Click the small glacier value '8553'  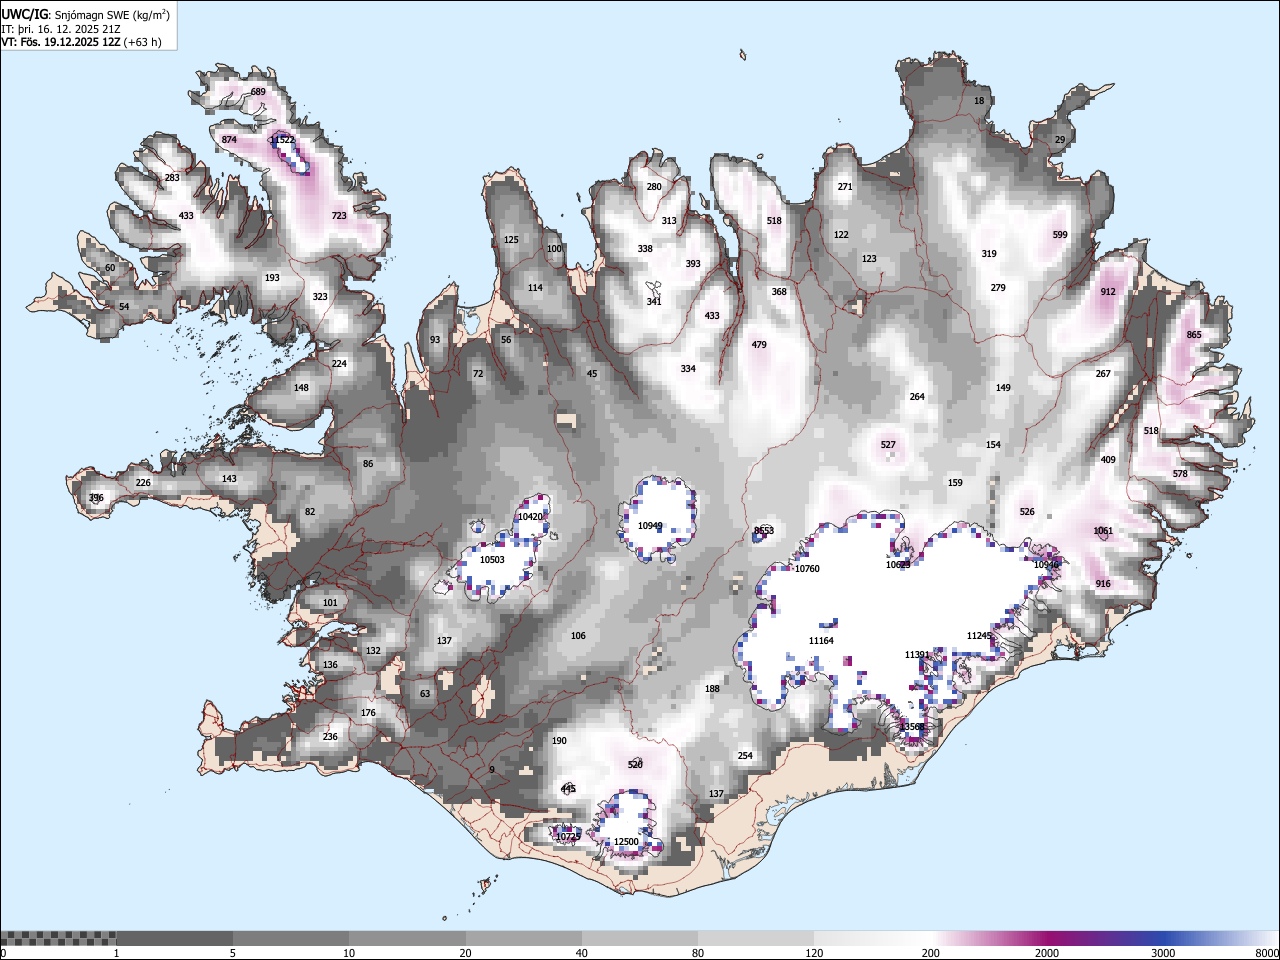point(764,531)
